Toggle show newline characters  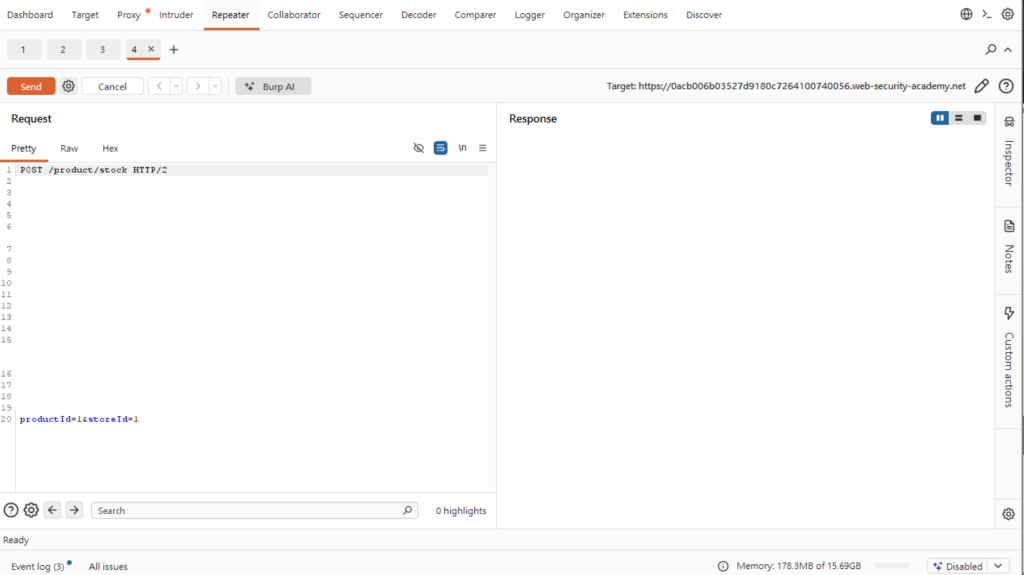(x=462, y=148)
